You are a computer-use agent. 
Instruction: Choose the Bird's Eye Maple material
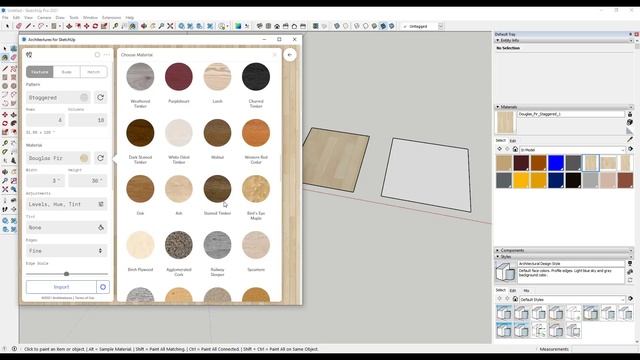click(256, 189)
